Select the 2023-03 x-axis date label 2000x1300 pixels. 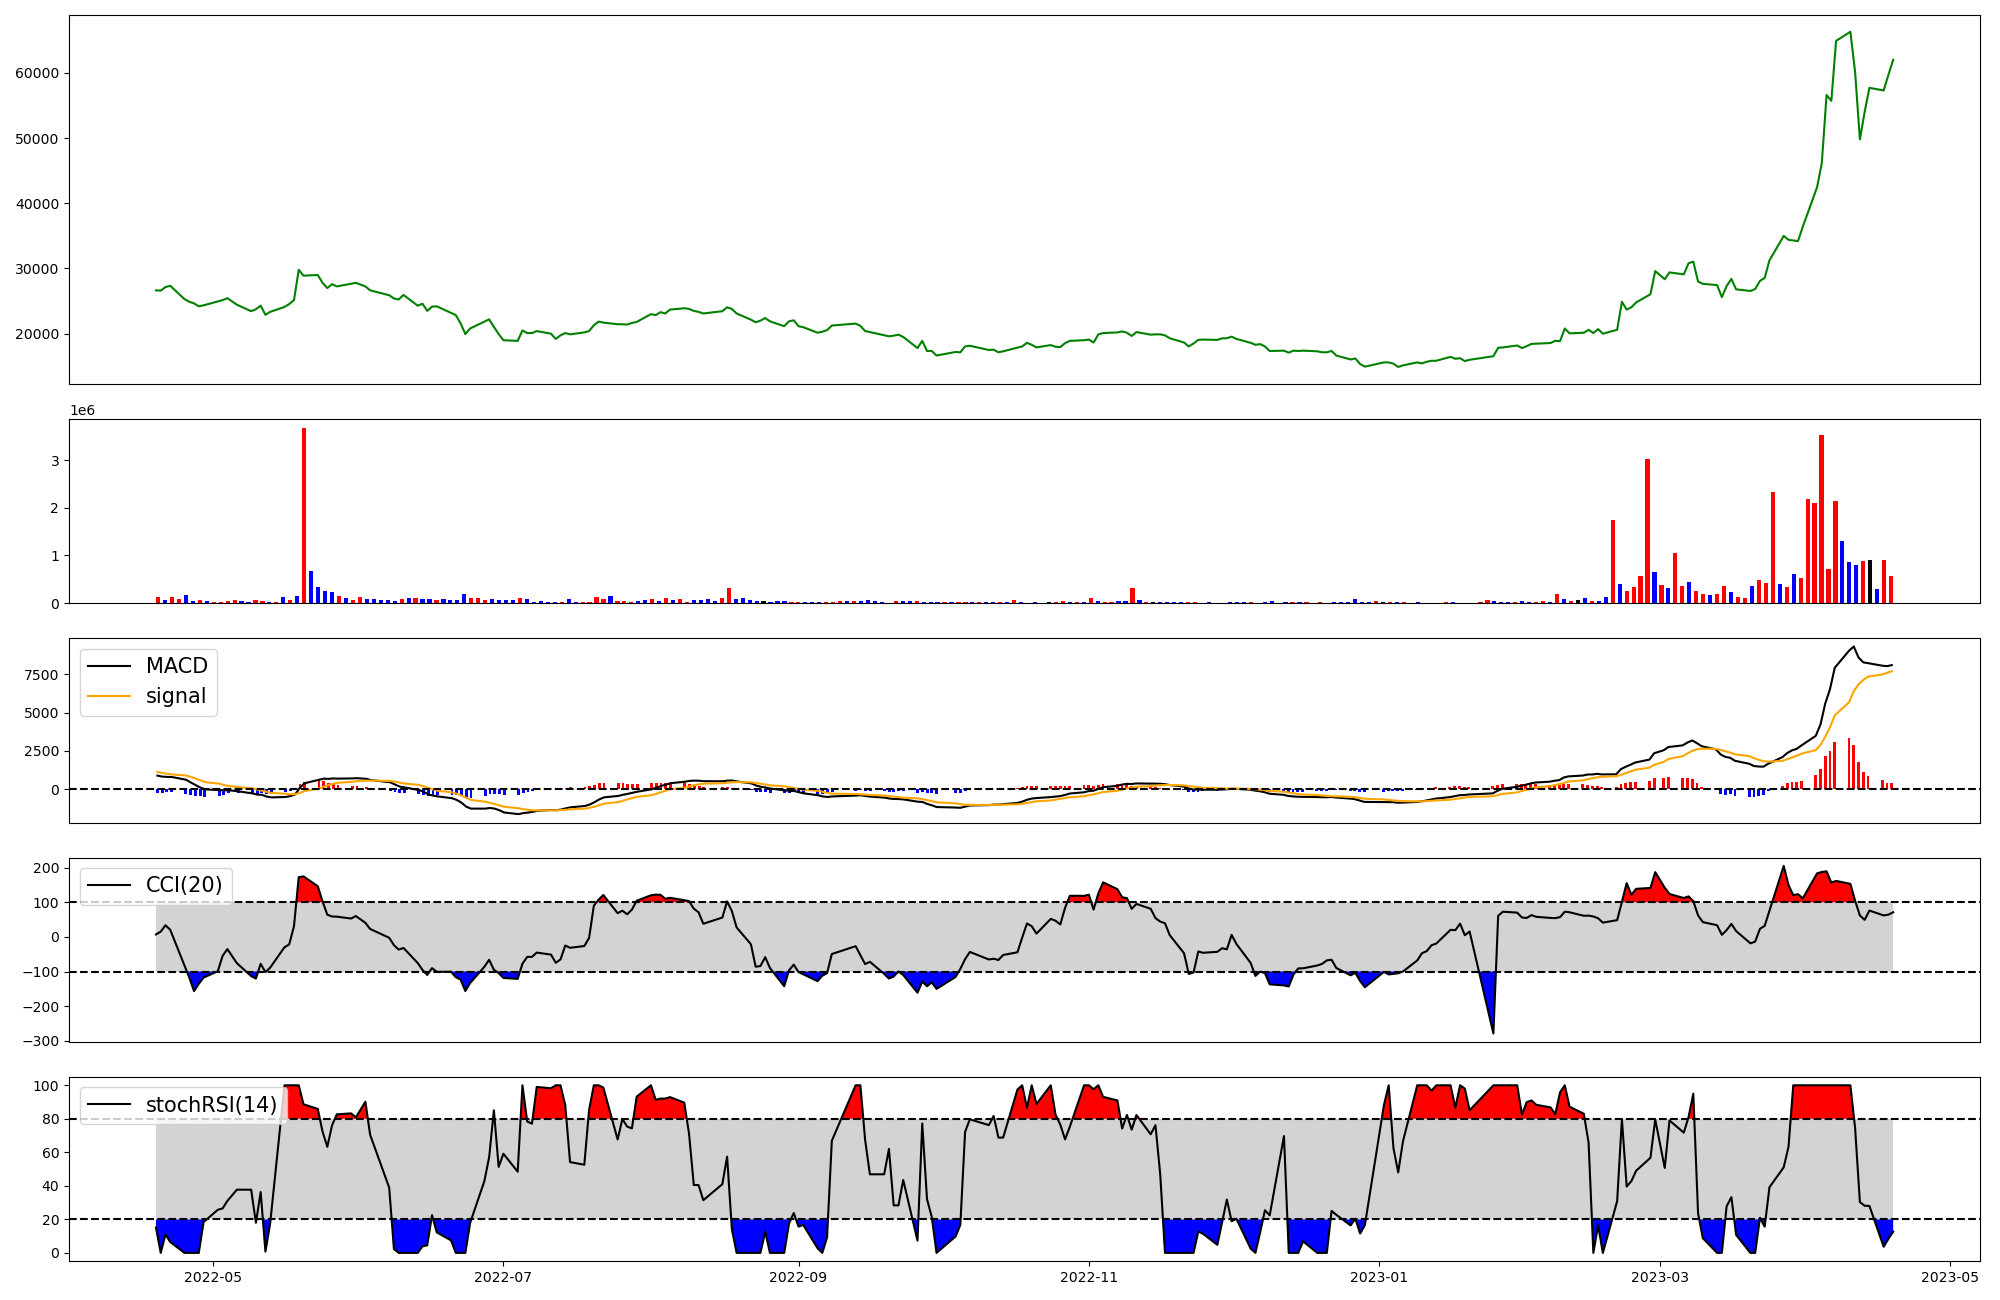point(1661,1277)
